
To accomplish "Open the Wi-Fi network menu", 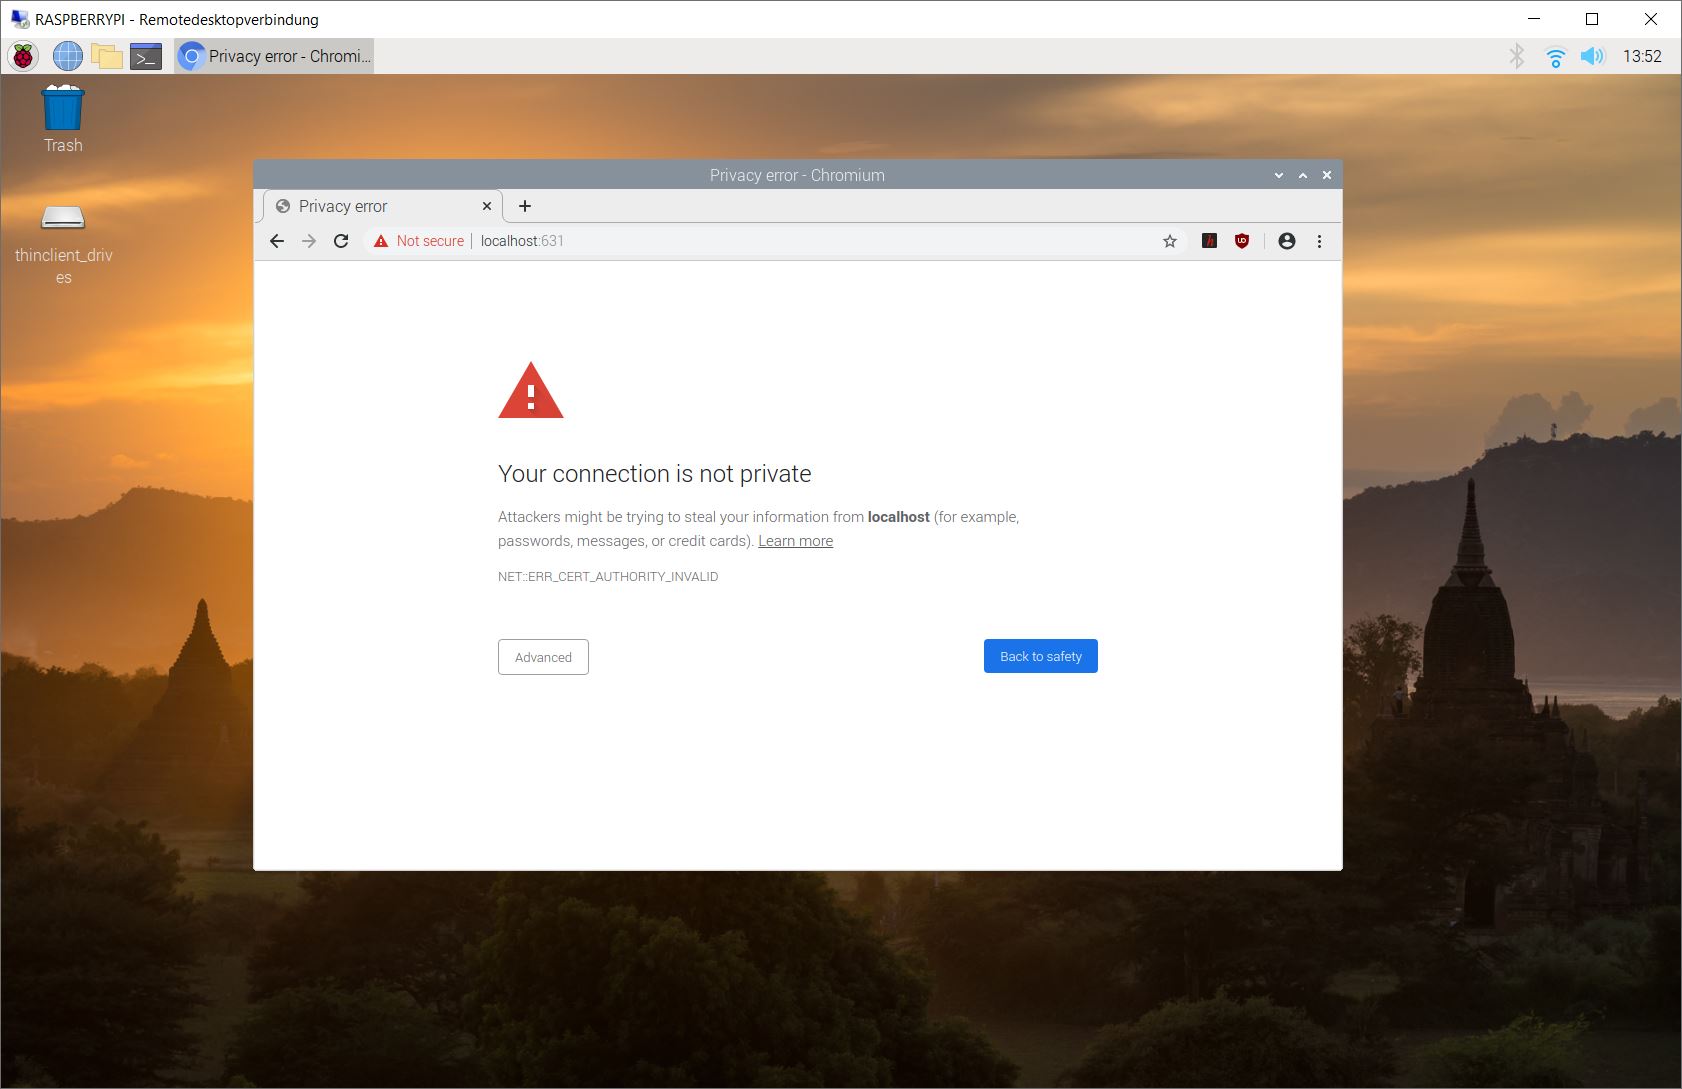I will (x=1555, y=56).
